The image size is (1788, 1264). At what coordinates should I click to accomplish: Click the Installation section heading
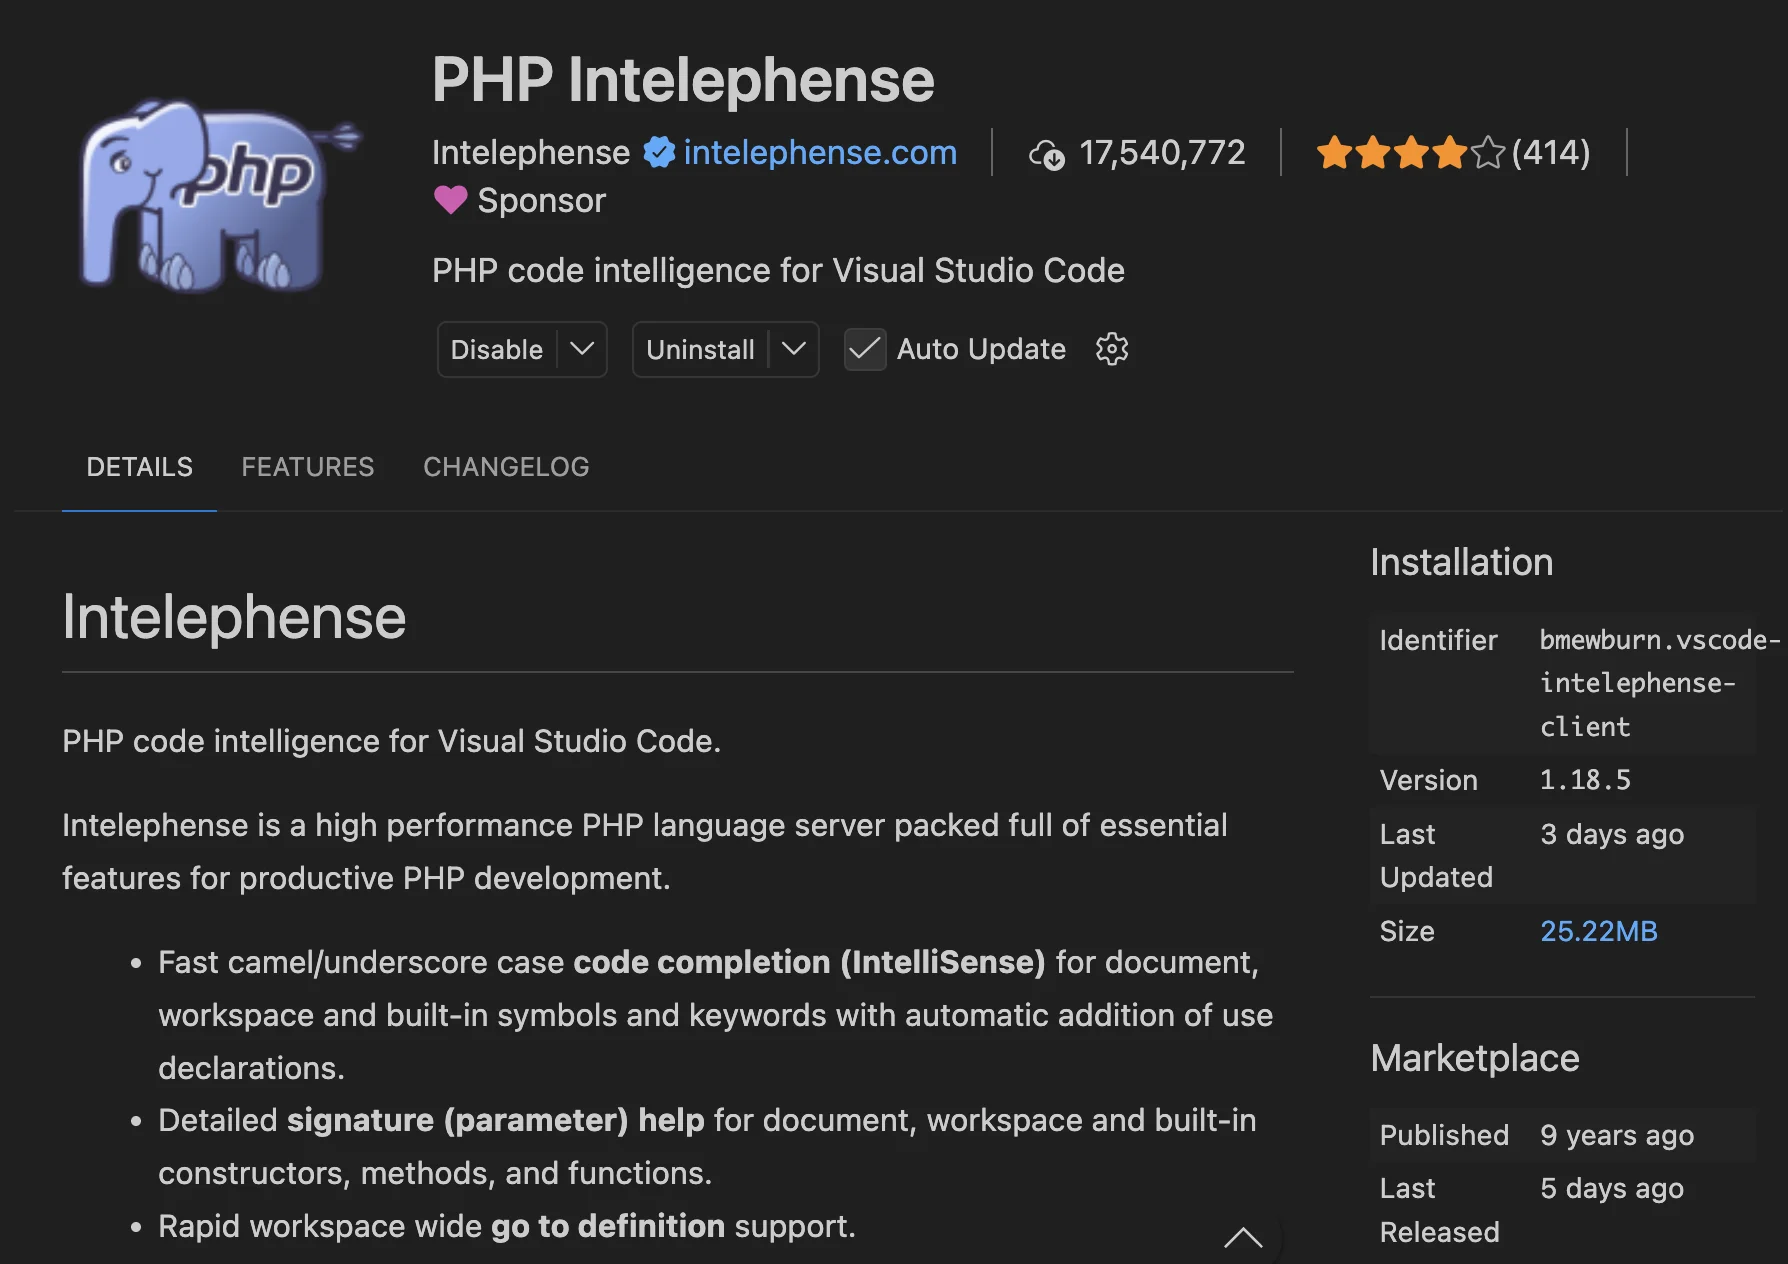click(1461, 562)
